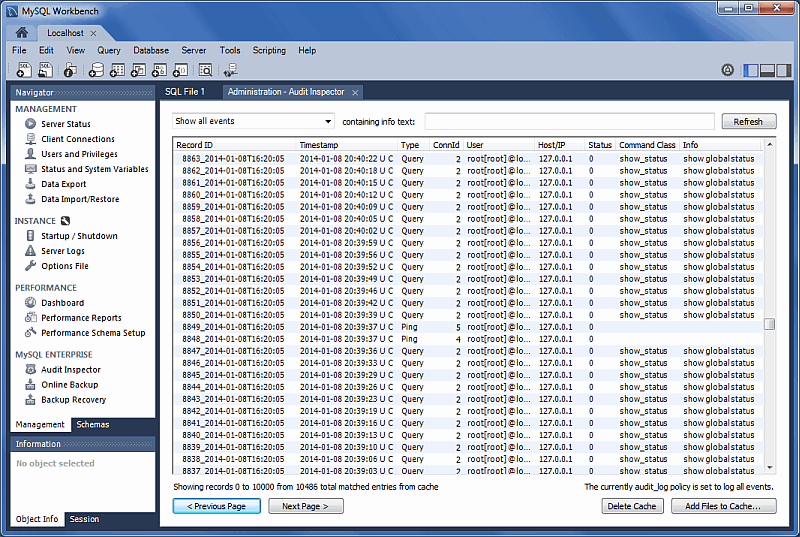The height and width of the screenshot is (537, 800).
Task: Open the object inspector toolbar icon
Action: [x=70, y=70]
